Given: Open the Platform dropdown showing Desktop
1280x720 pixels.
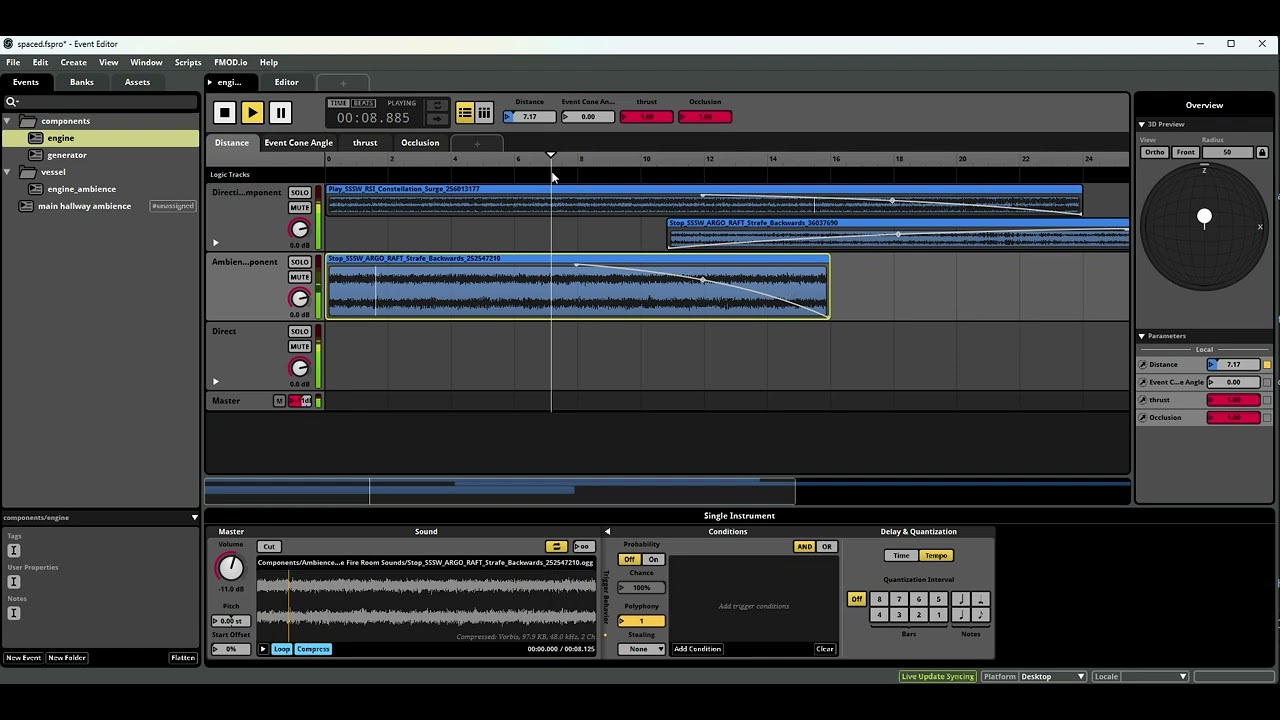Looking at the screenshot, I should (1052, 677).
